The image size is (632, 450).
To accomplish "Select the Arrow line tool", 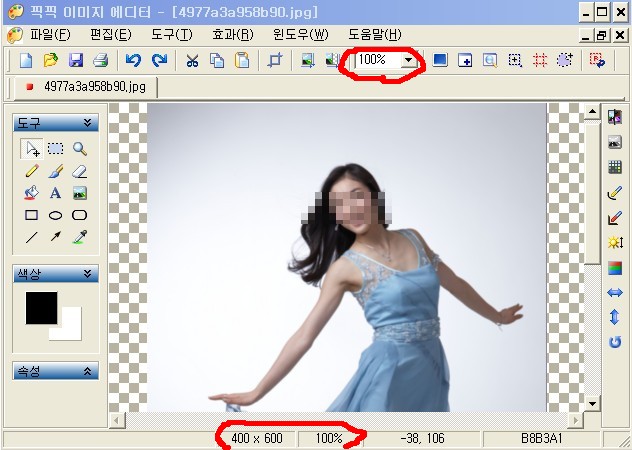I will pos(56,236).
